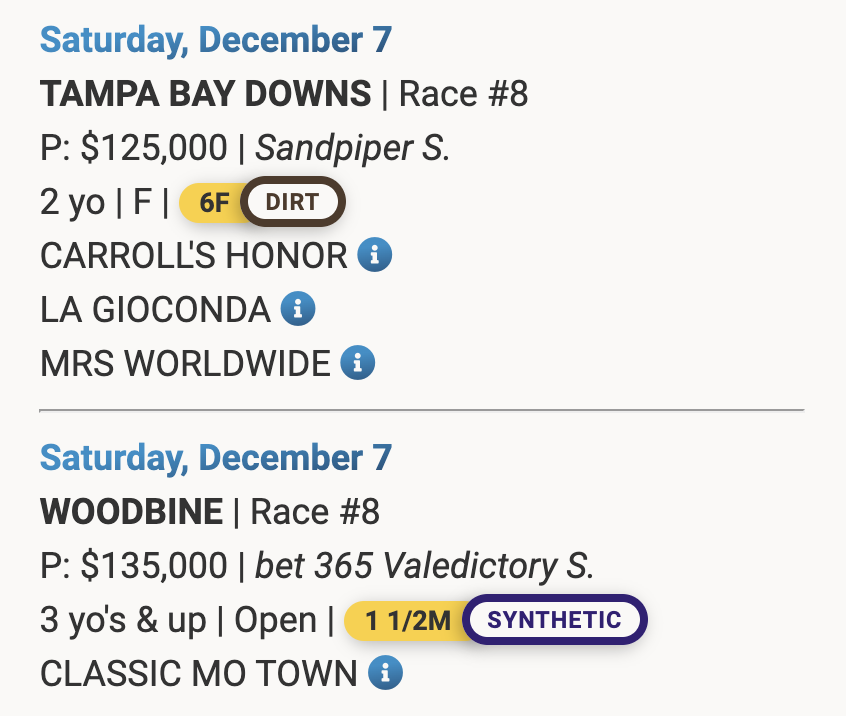Click the SYNTHETIC surface badge
846x716 pixels.
[554, 620]
